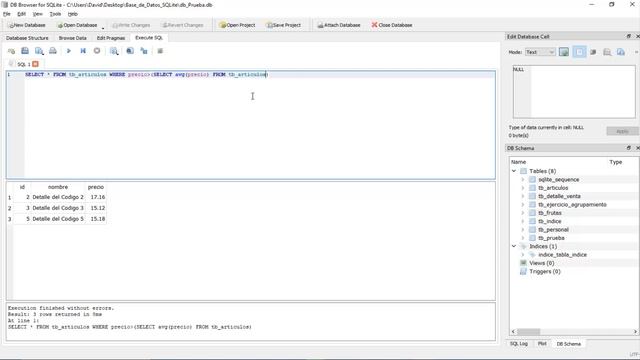
Task: Expand the tb_articulos table
Action: (x=523, y=188)
